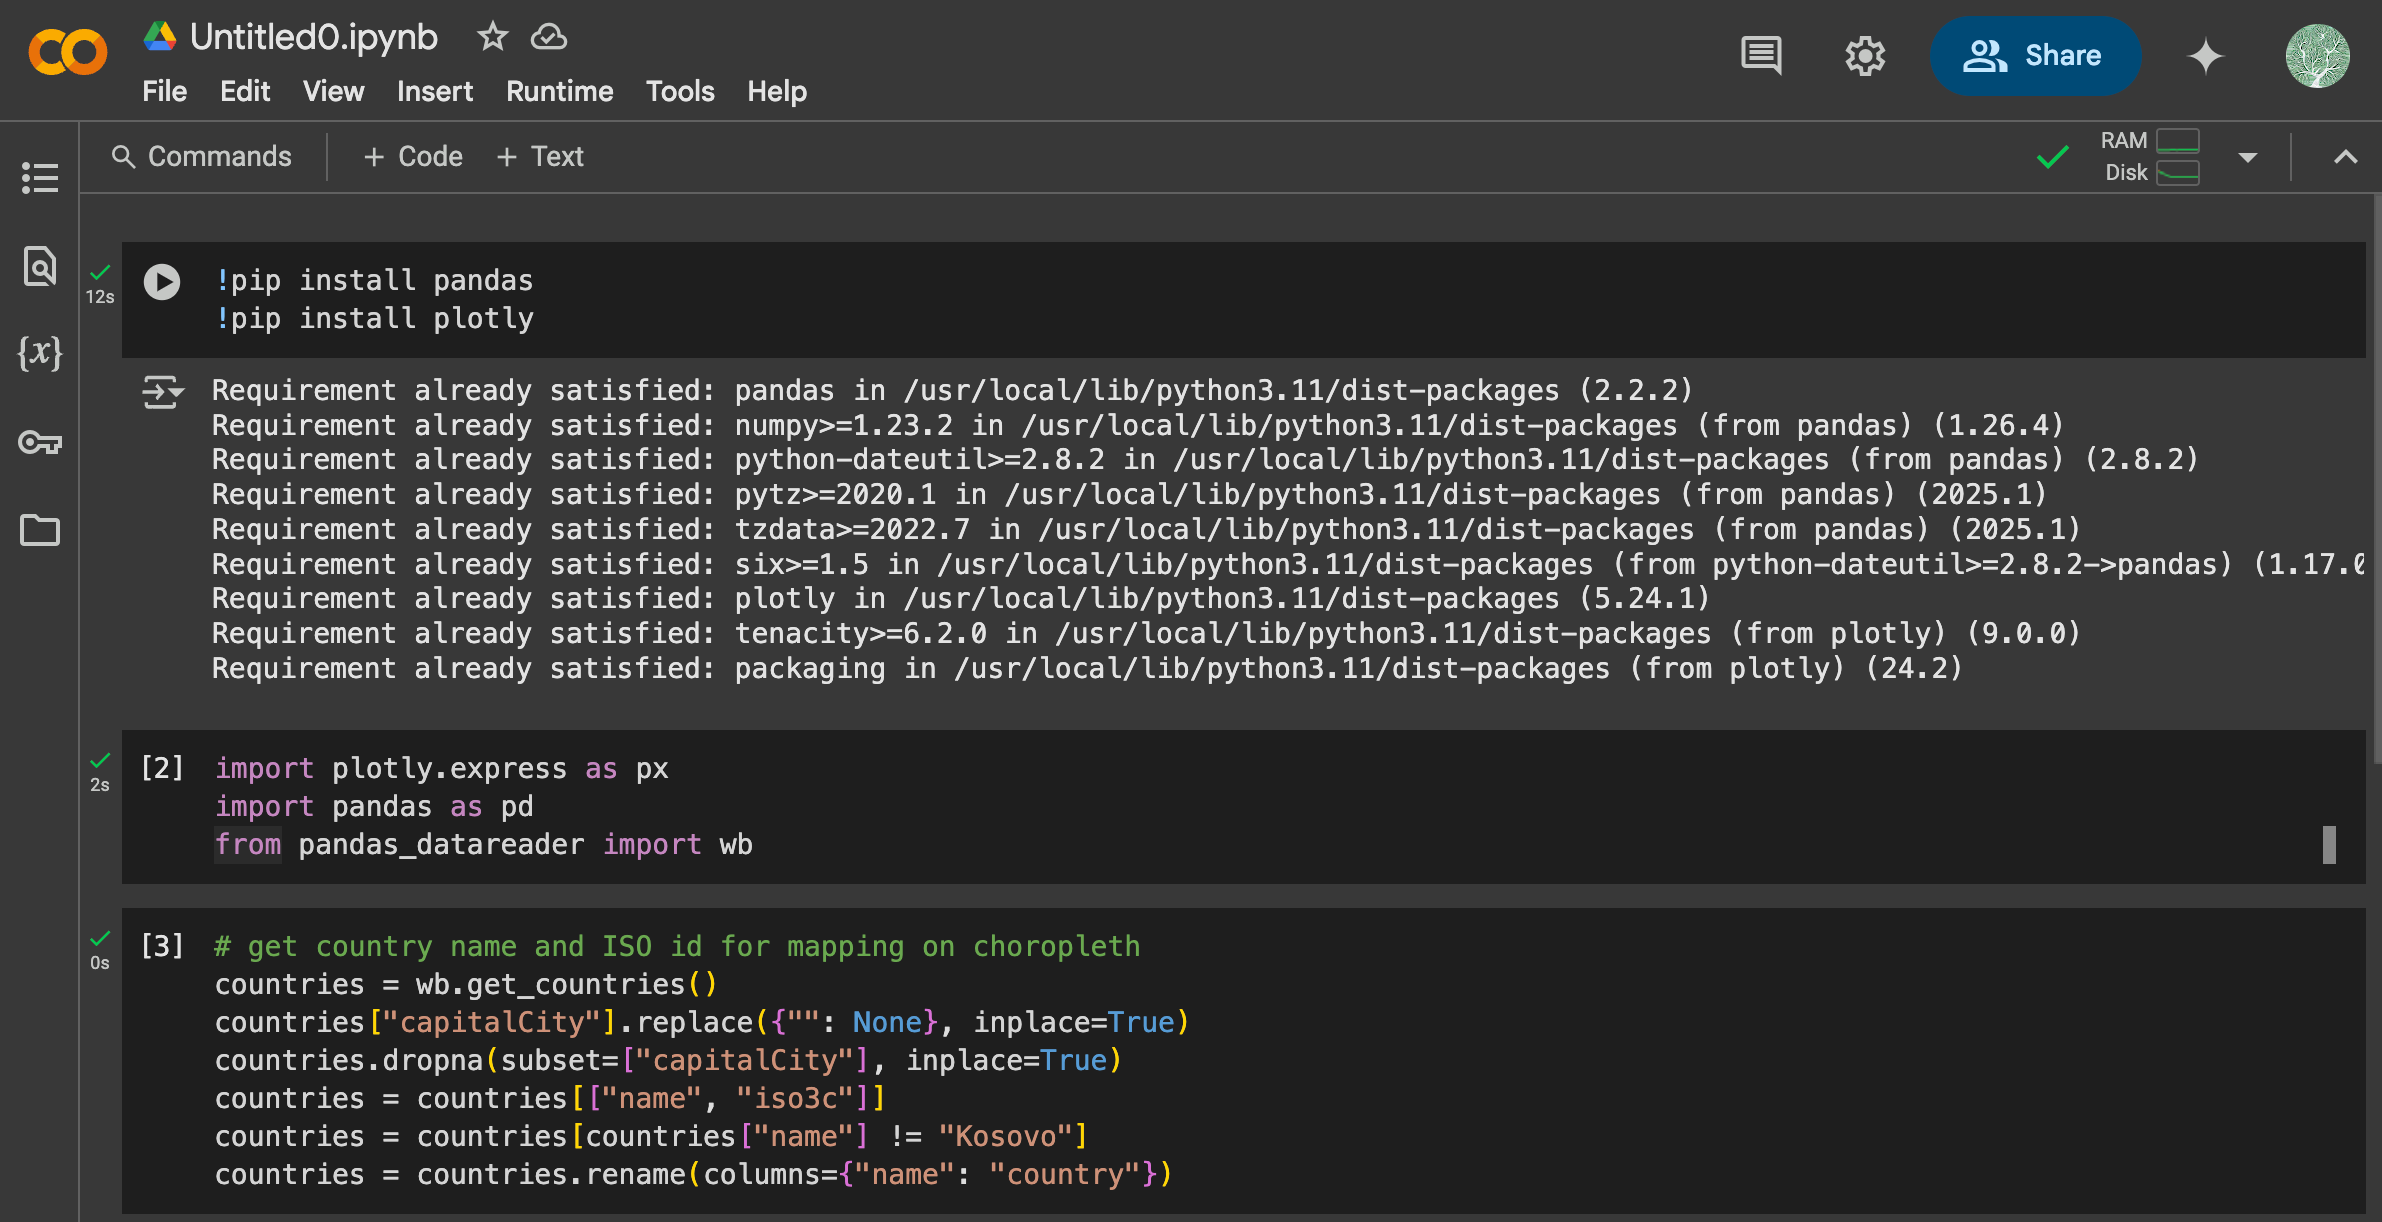Click the Share button
The image size is (2382, 1222).
2034,56
